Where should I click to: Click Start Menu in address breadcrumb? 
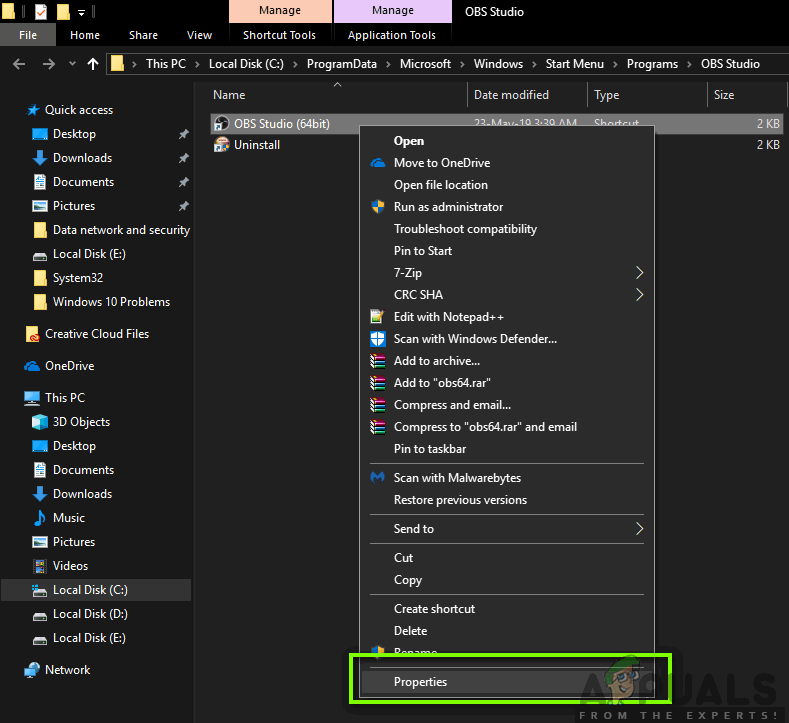point(573,64)
